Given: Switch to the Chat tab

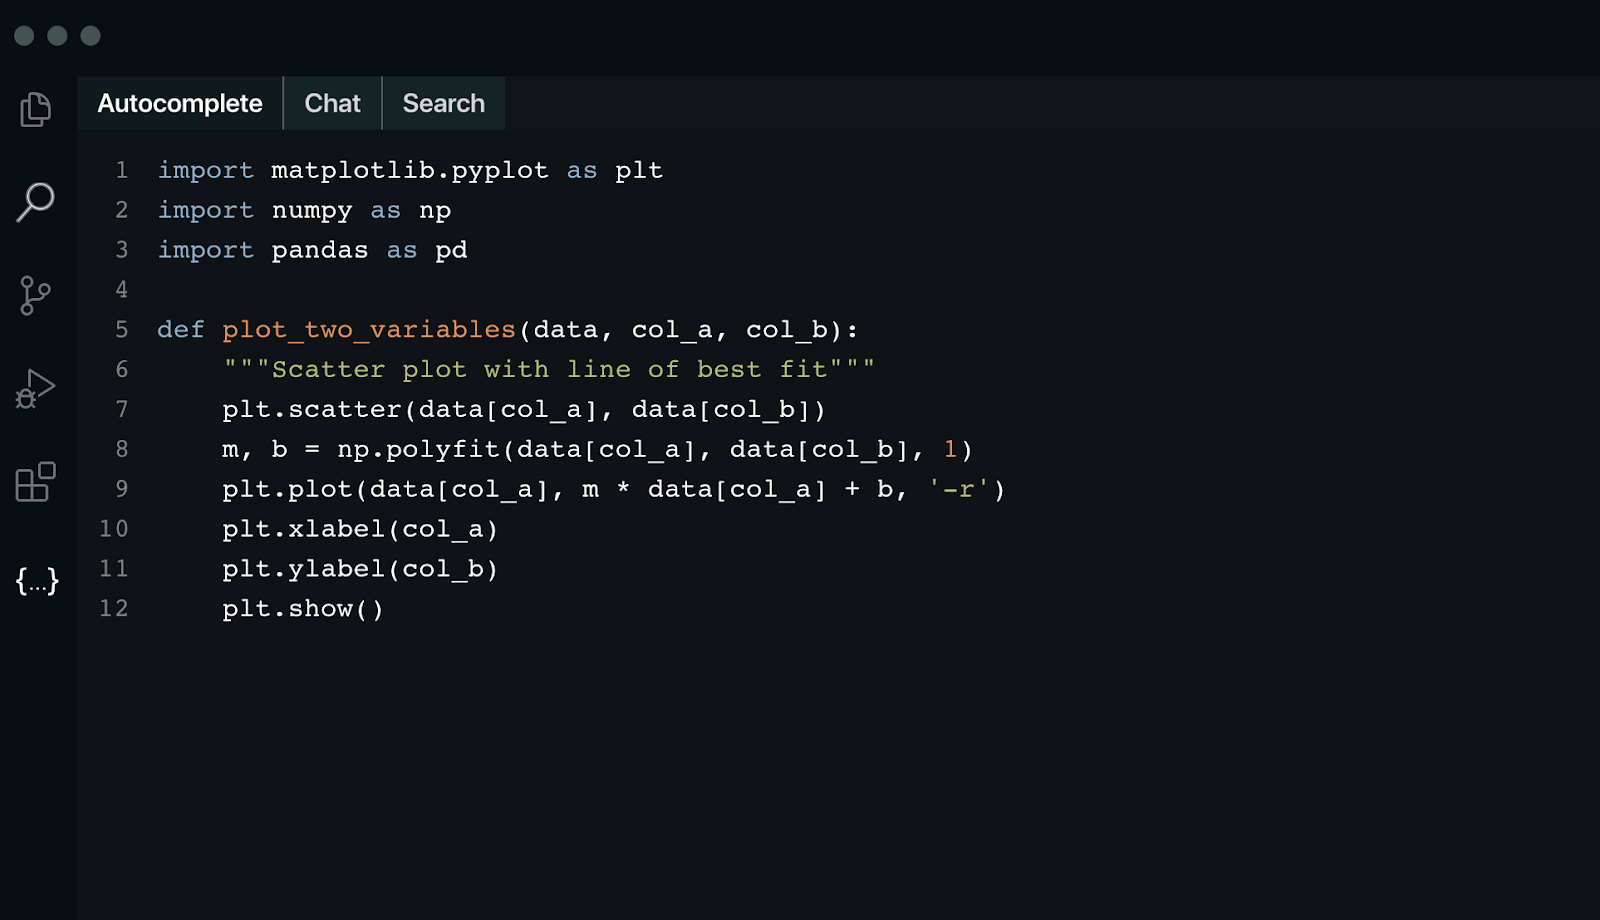Looking at the screenshot, I should tap(332, 103).
